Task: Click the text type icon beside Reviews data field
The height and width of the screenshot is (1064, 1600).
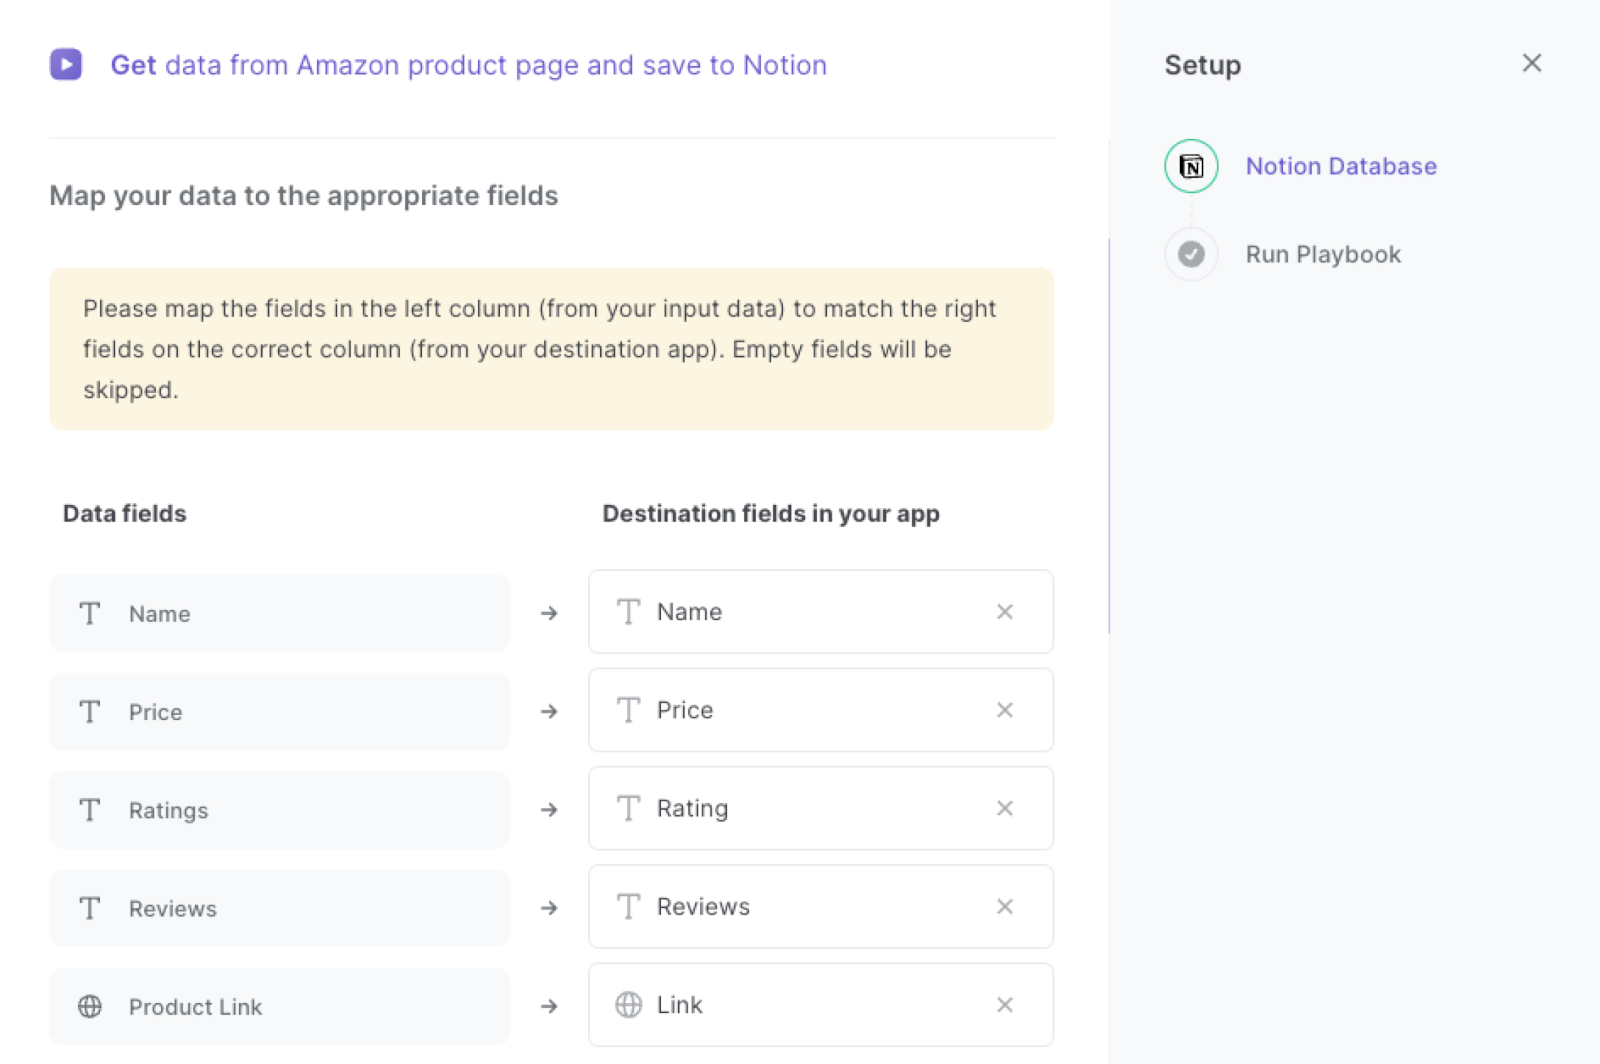Action: (x=90, y=908)
